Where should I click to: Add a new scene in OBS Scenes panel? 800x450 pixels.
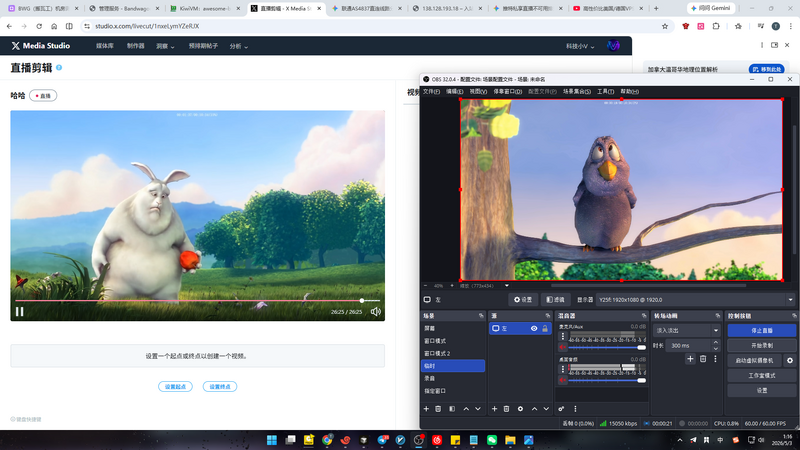tap(426, 409)
